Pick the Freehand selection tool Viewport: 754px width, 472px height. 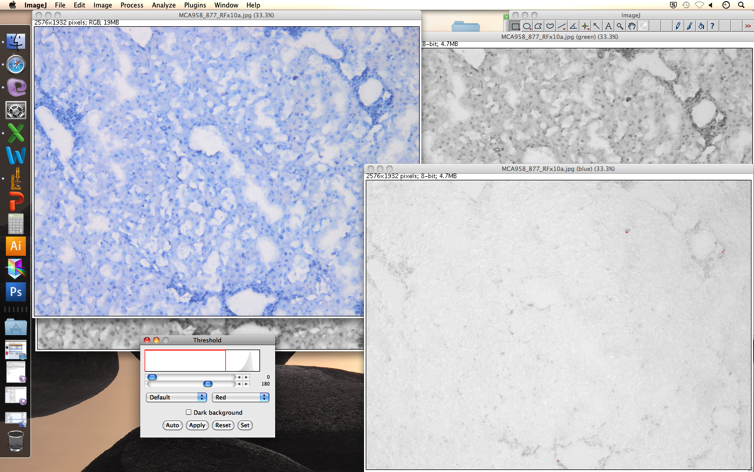tap(550, 26)
